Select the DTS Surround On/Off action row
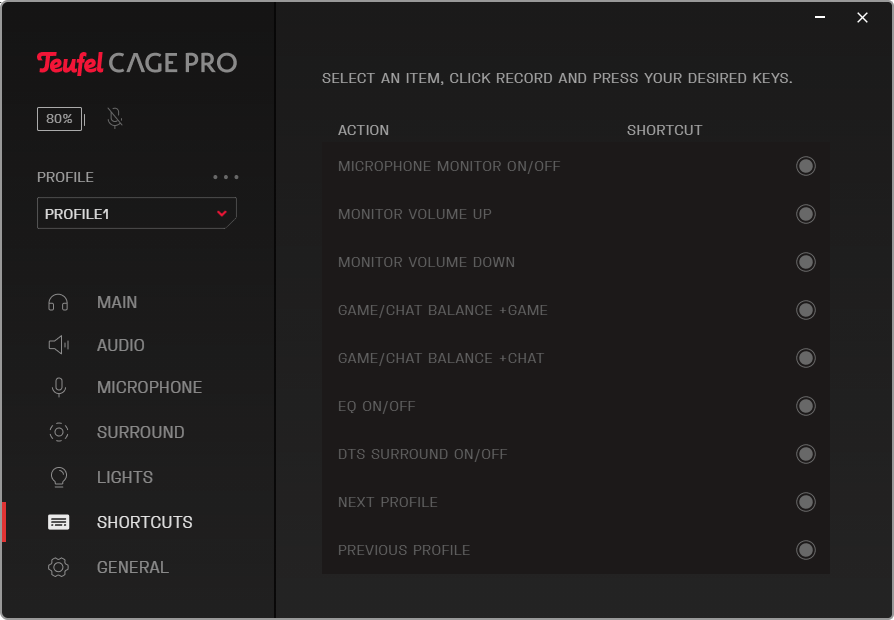The width and height of the screenshot is (894, 620). (x=423, y=454)
